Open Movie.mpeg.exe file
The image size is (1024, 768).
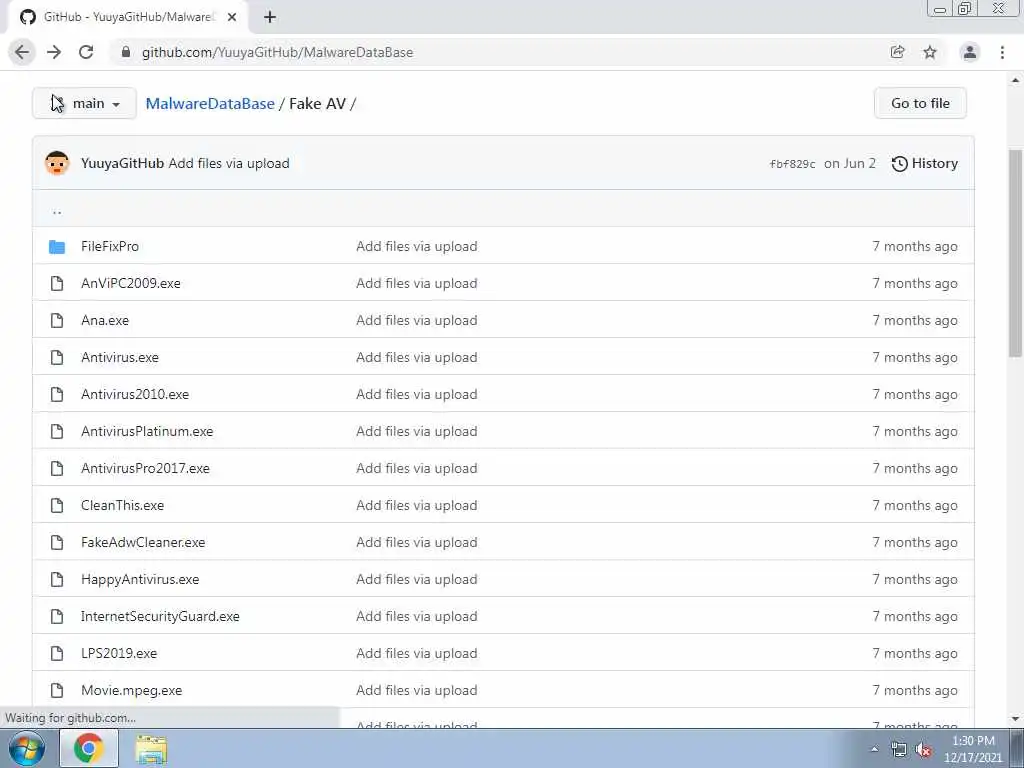pyautogui.click(x=131, y=690)
